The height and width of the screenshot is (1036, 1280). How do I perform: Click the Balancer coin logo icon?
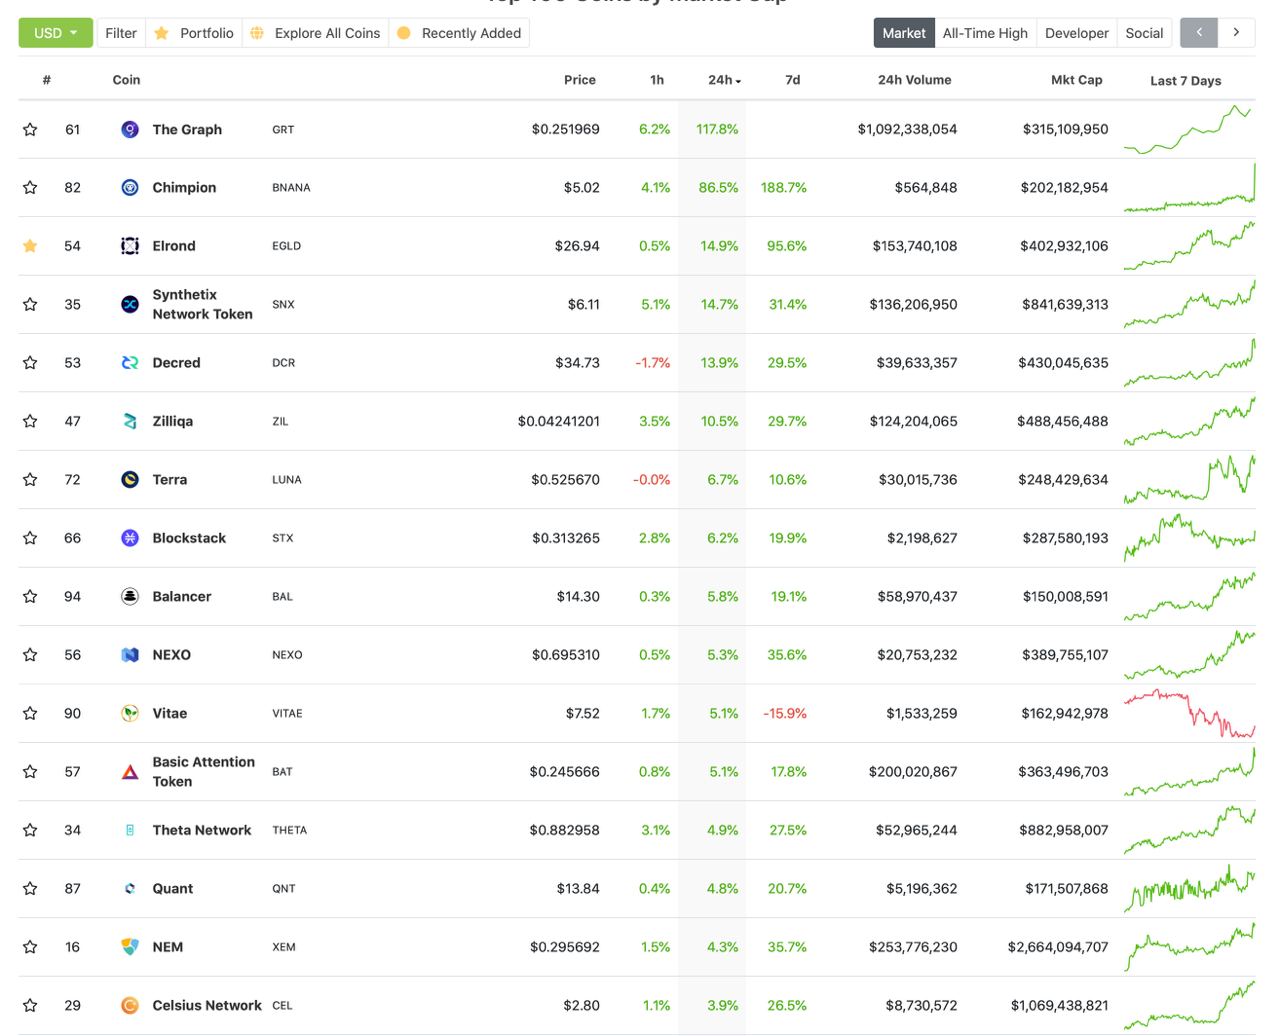(x=130, y=596)
